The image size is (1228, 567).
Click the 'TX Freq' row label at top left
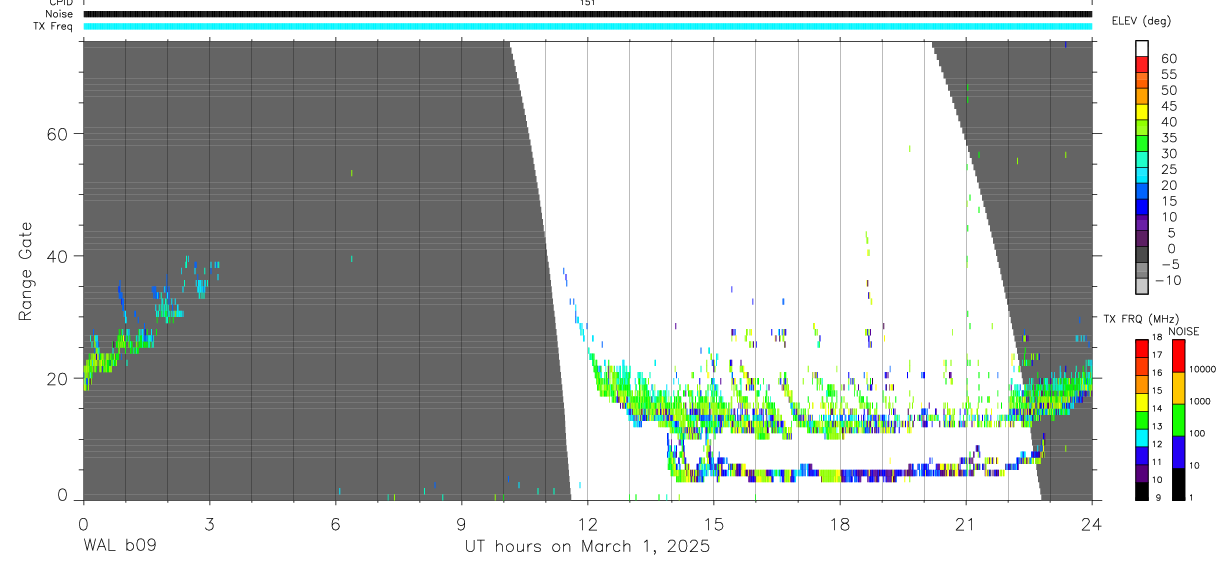coord(54,25)
